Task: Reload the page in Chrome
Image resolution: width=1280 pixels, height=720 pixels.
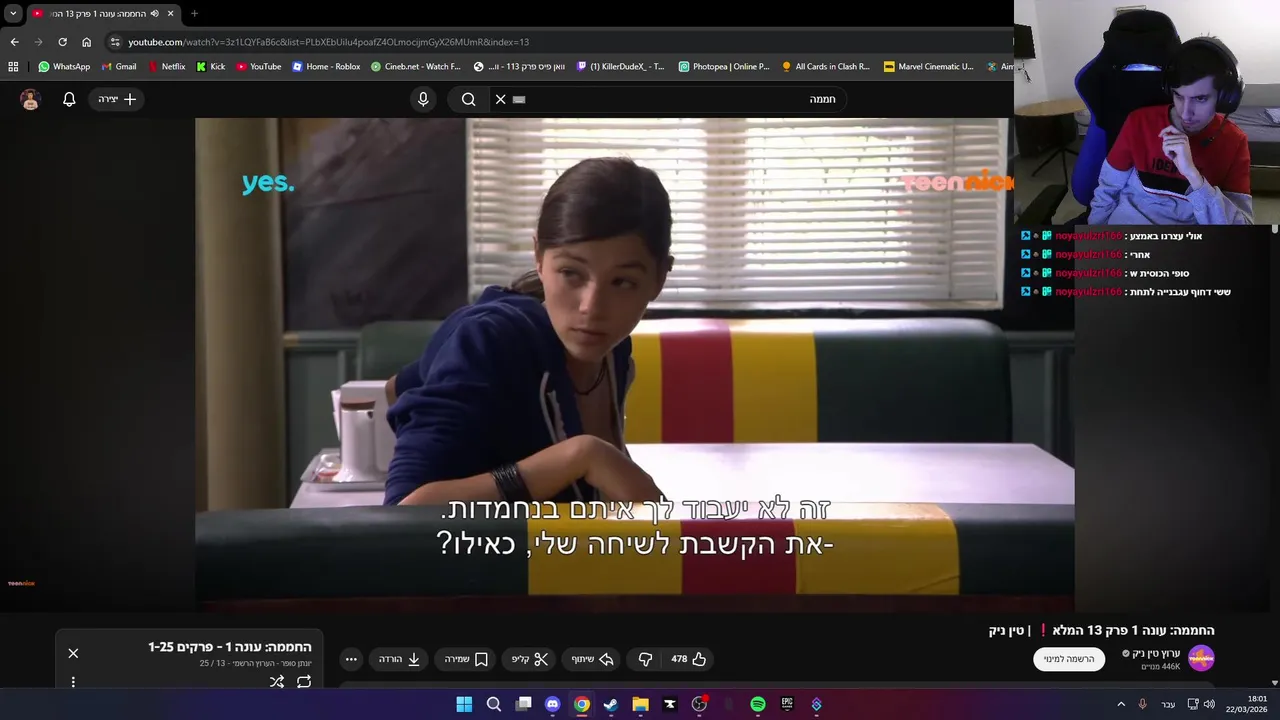Action: pos(62,42)
